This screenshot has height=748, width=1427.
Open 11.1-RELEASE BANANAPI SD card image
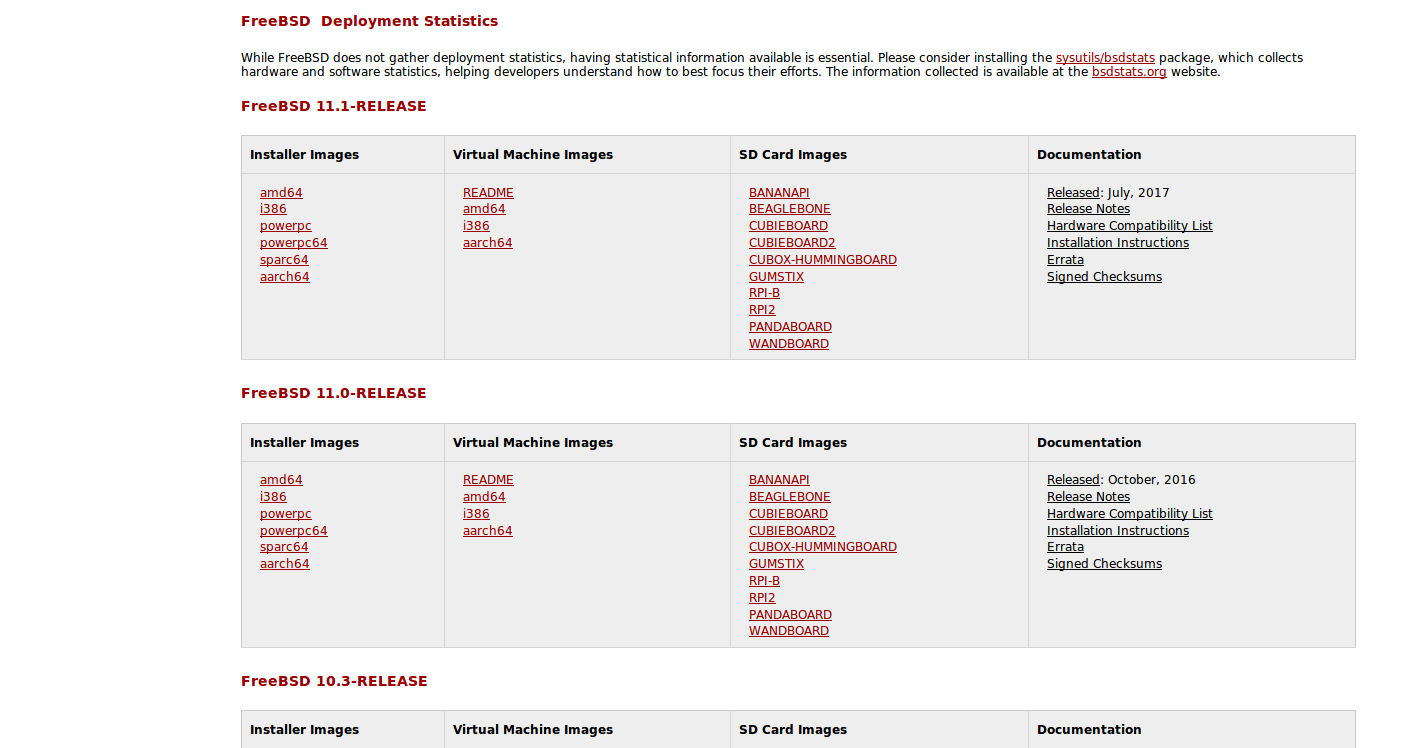tap(779, 193)
